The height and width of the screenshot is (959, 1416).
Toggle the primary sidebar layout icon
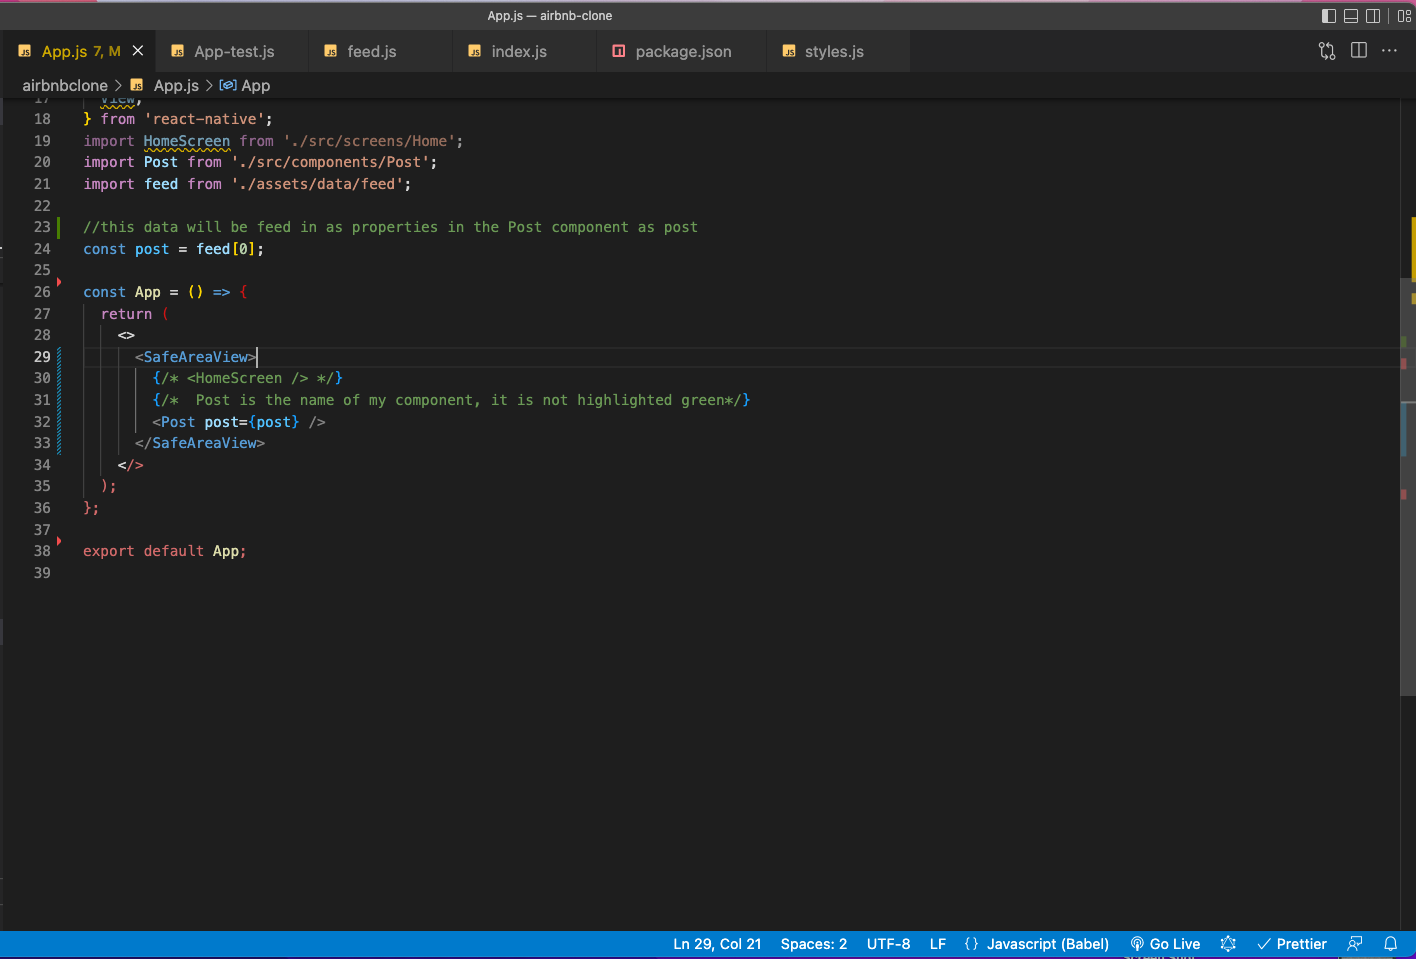[x=1329, y=16]
